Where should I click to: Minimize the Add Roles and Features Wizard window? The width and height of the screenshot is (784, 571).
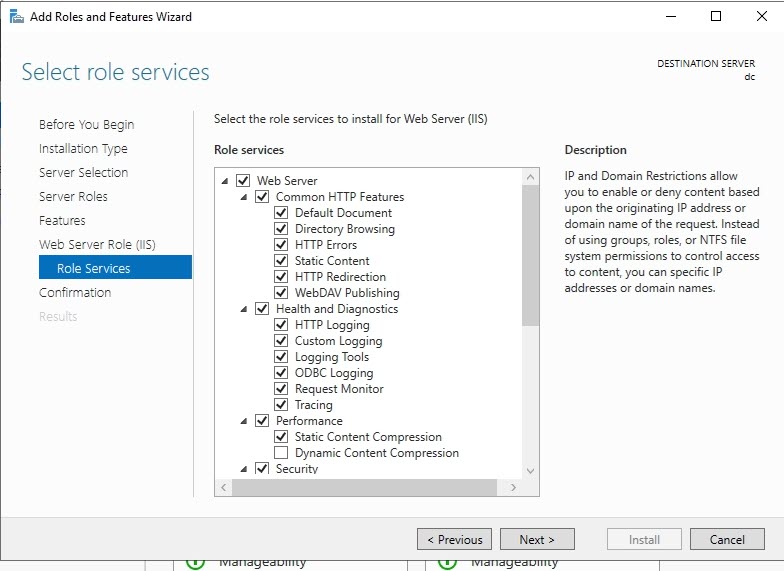click(x=670, y=16)
